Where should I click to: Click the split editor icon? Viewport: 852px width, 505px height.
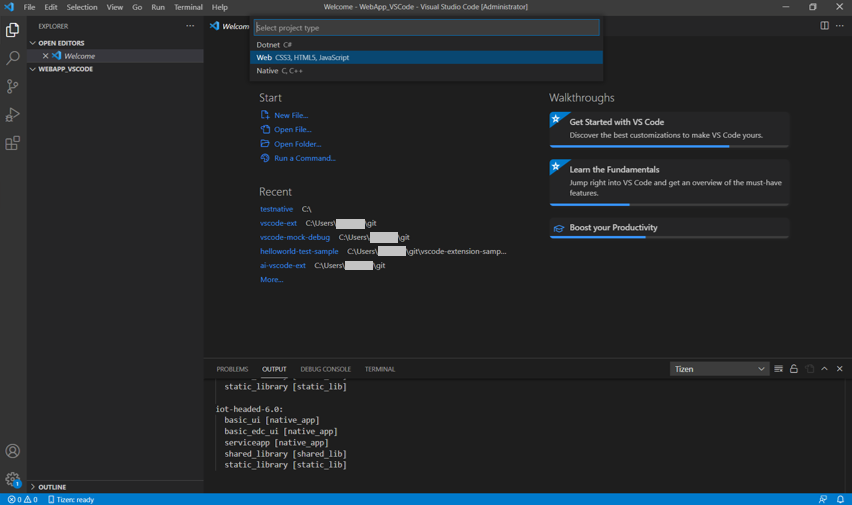tap(824, 26)
